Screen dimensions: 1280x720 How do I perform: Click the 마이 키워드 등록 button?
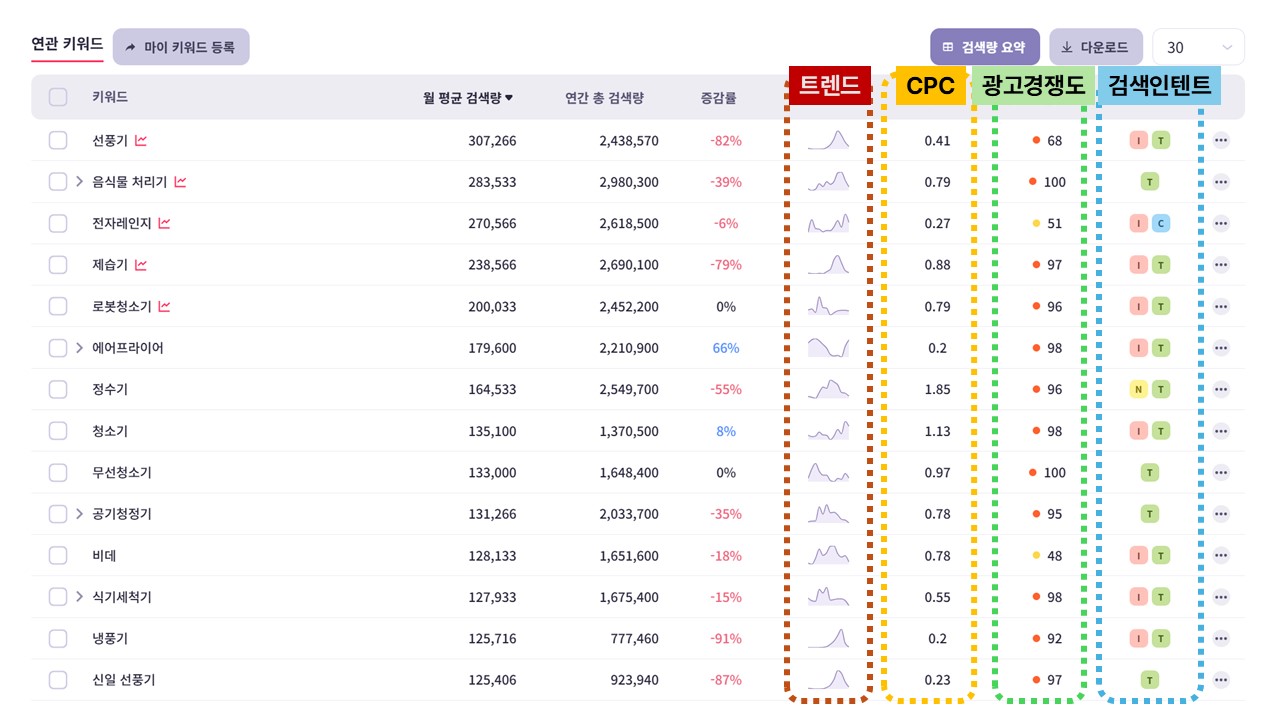coord(181,47)
